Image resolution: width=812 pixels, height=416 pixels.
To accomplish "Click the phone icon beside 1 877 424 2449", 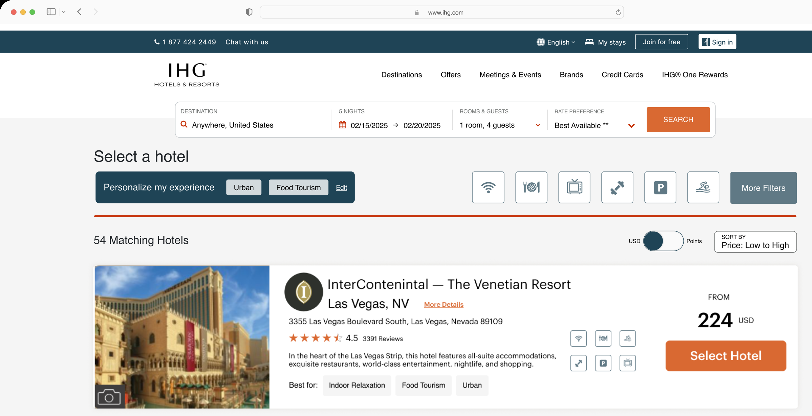I will pos(156,42).
